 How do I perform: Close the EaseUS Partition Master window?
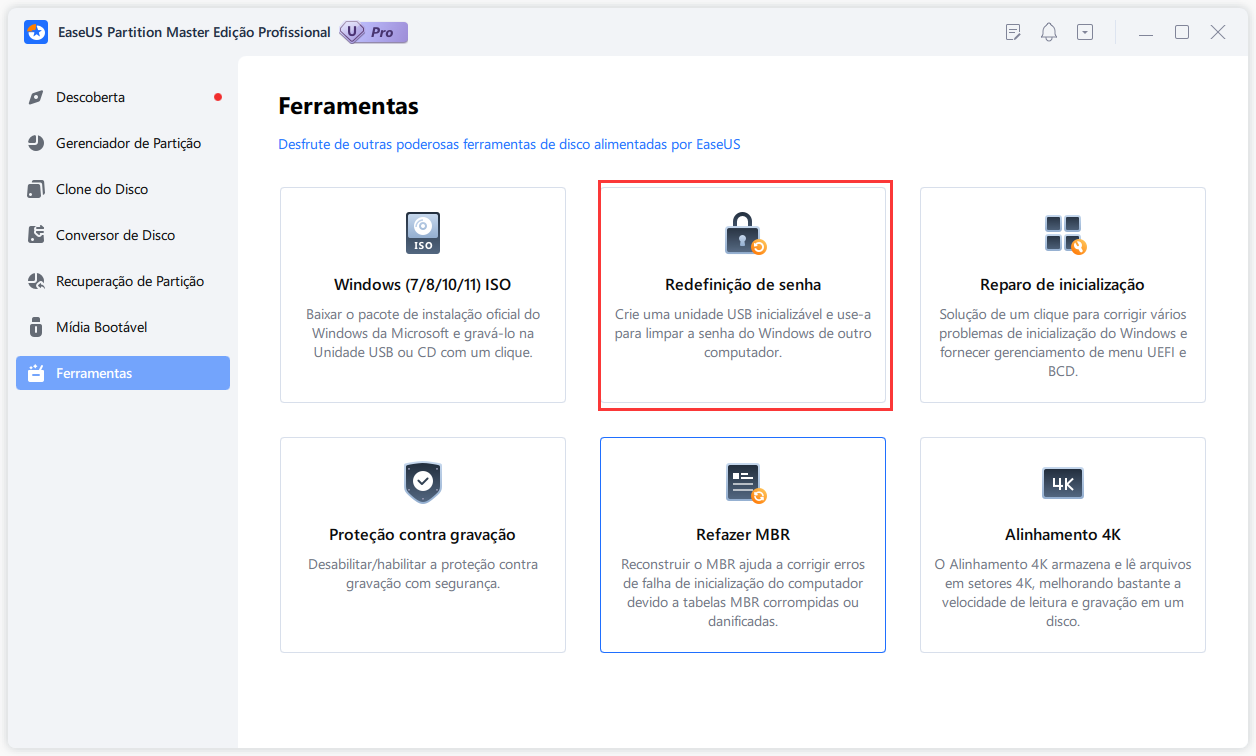(x=1218, y=32)
